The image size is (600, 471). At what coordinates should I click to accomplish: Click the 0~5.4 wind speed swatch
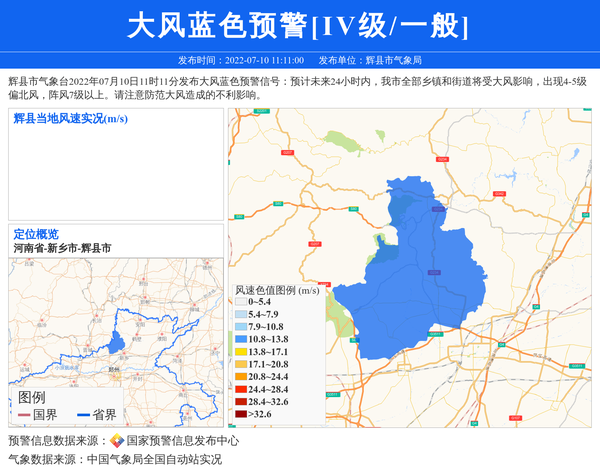240,301
